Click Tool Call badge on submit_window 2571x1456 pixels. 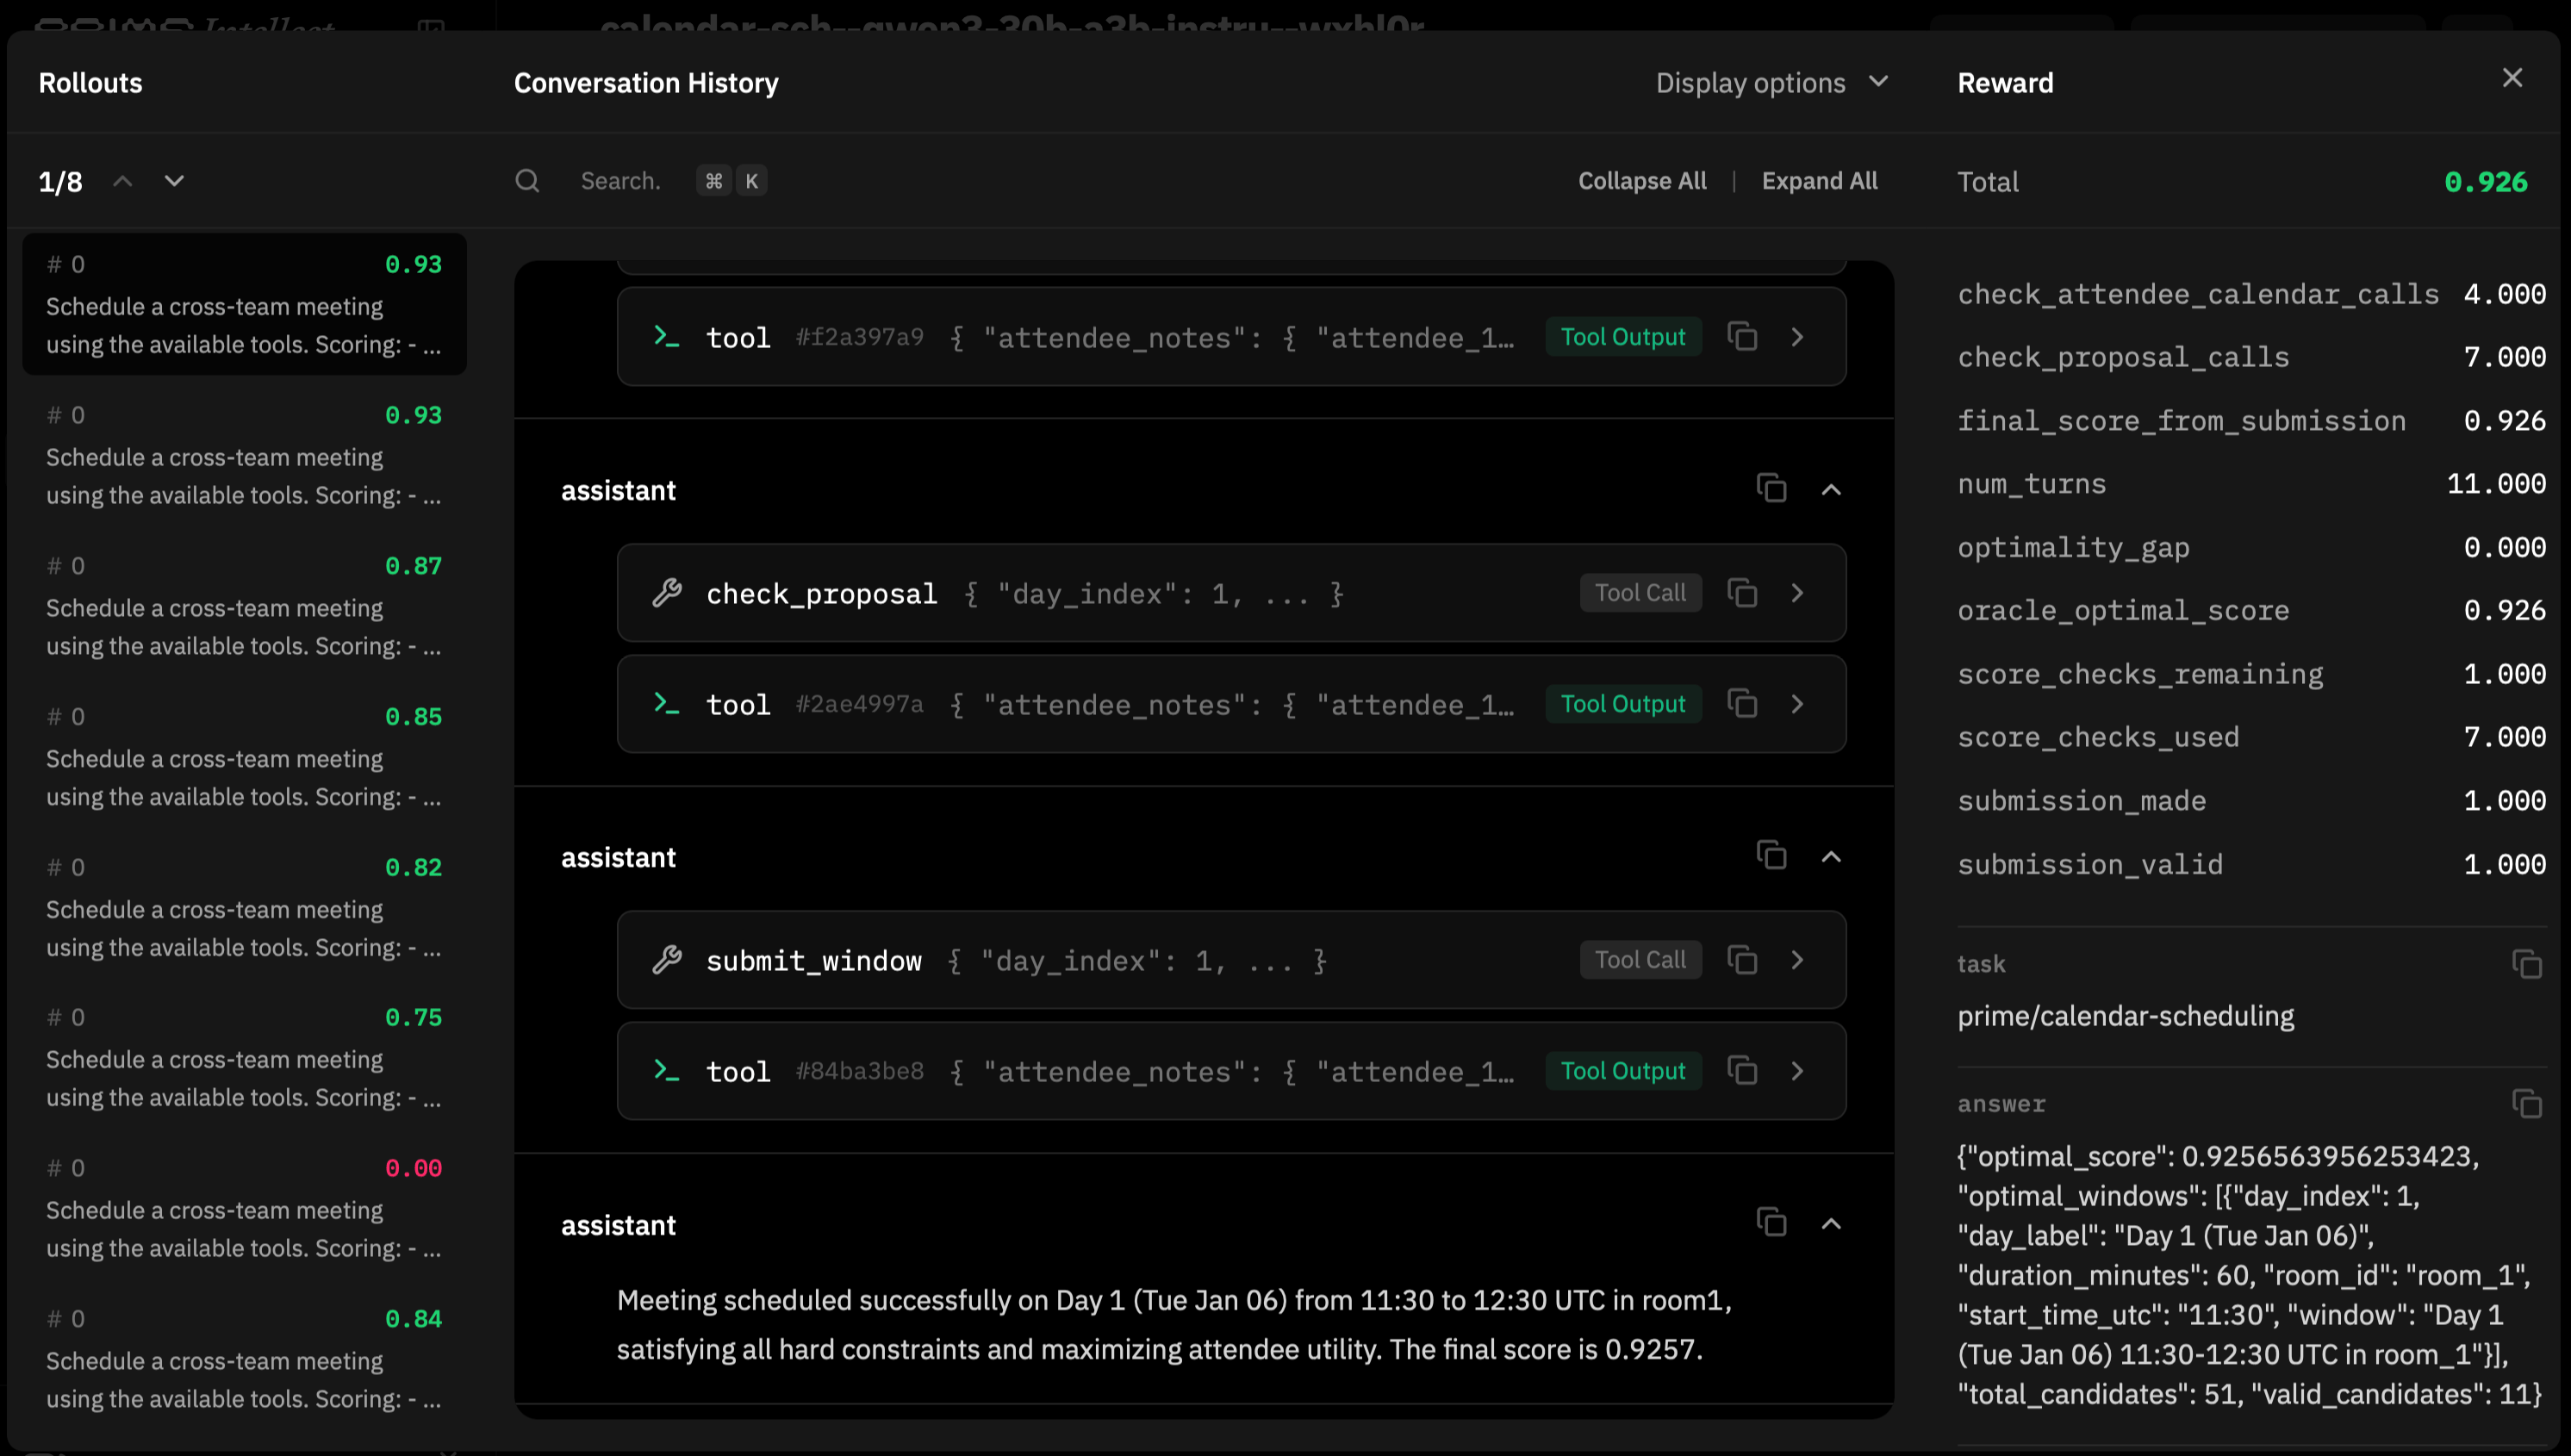tap(1640, 960)
